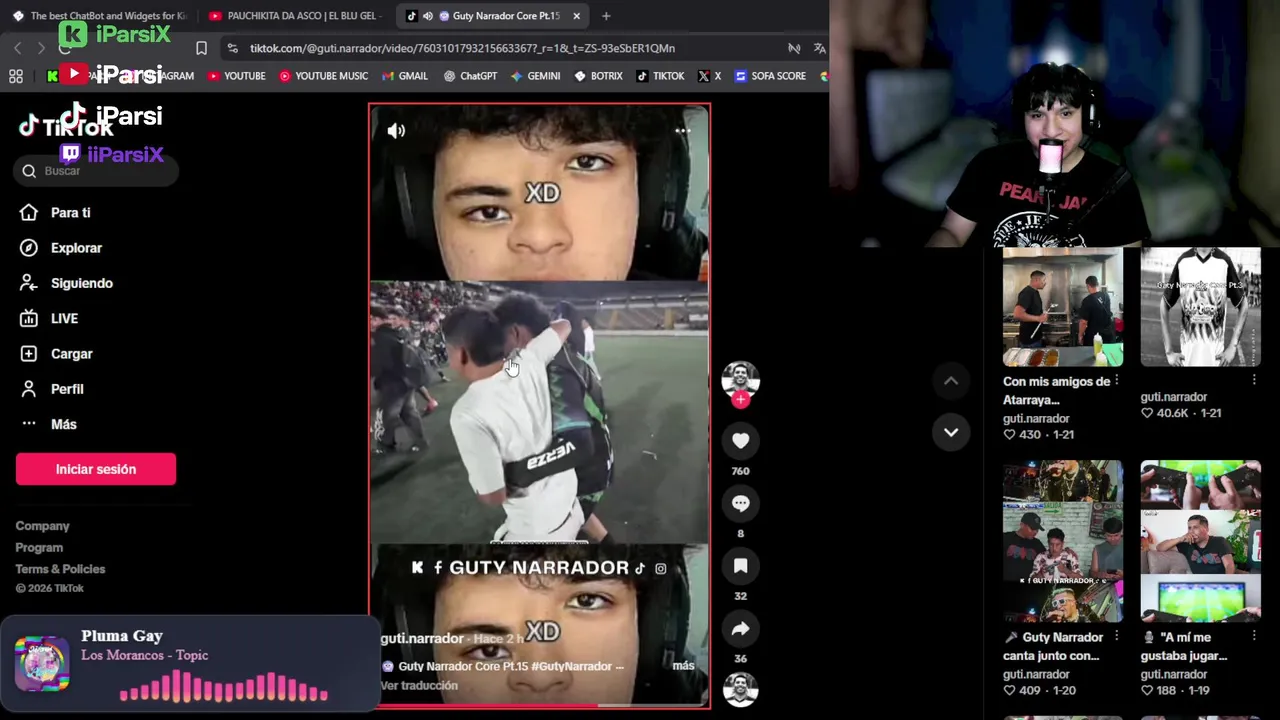Expand video description with más
1280x720 pixels.
pos(683,665)
